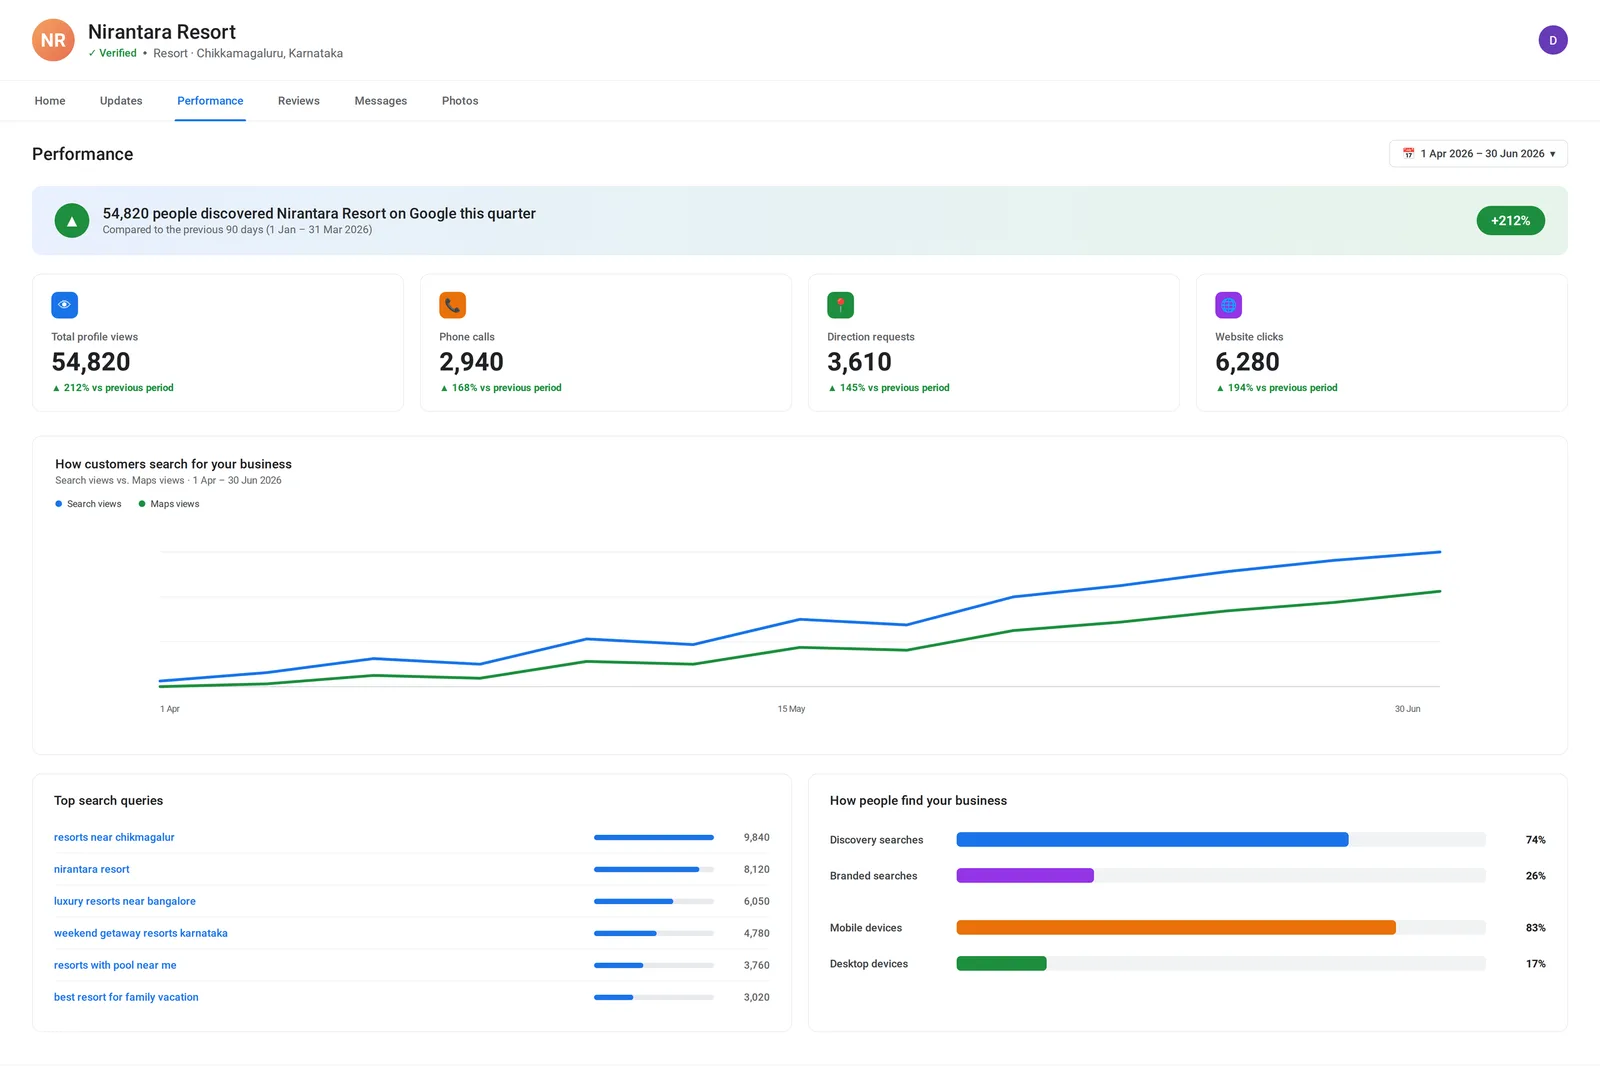Click the Nirantara Resort business name heading
The image size is (1600, 1066).
click(x=162, y=32)
